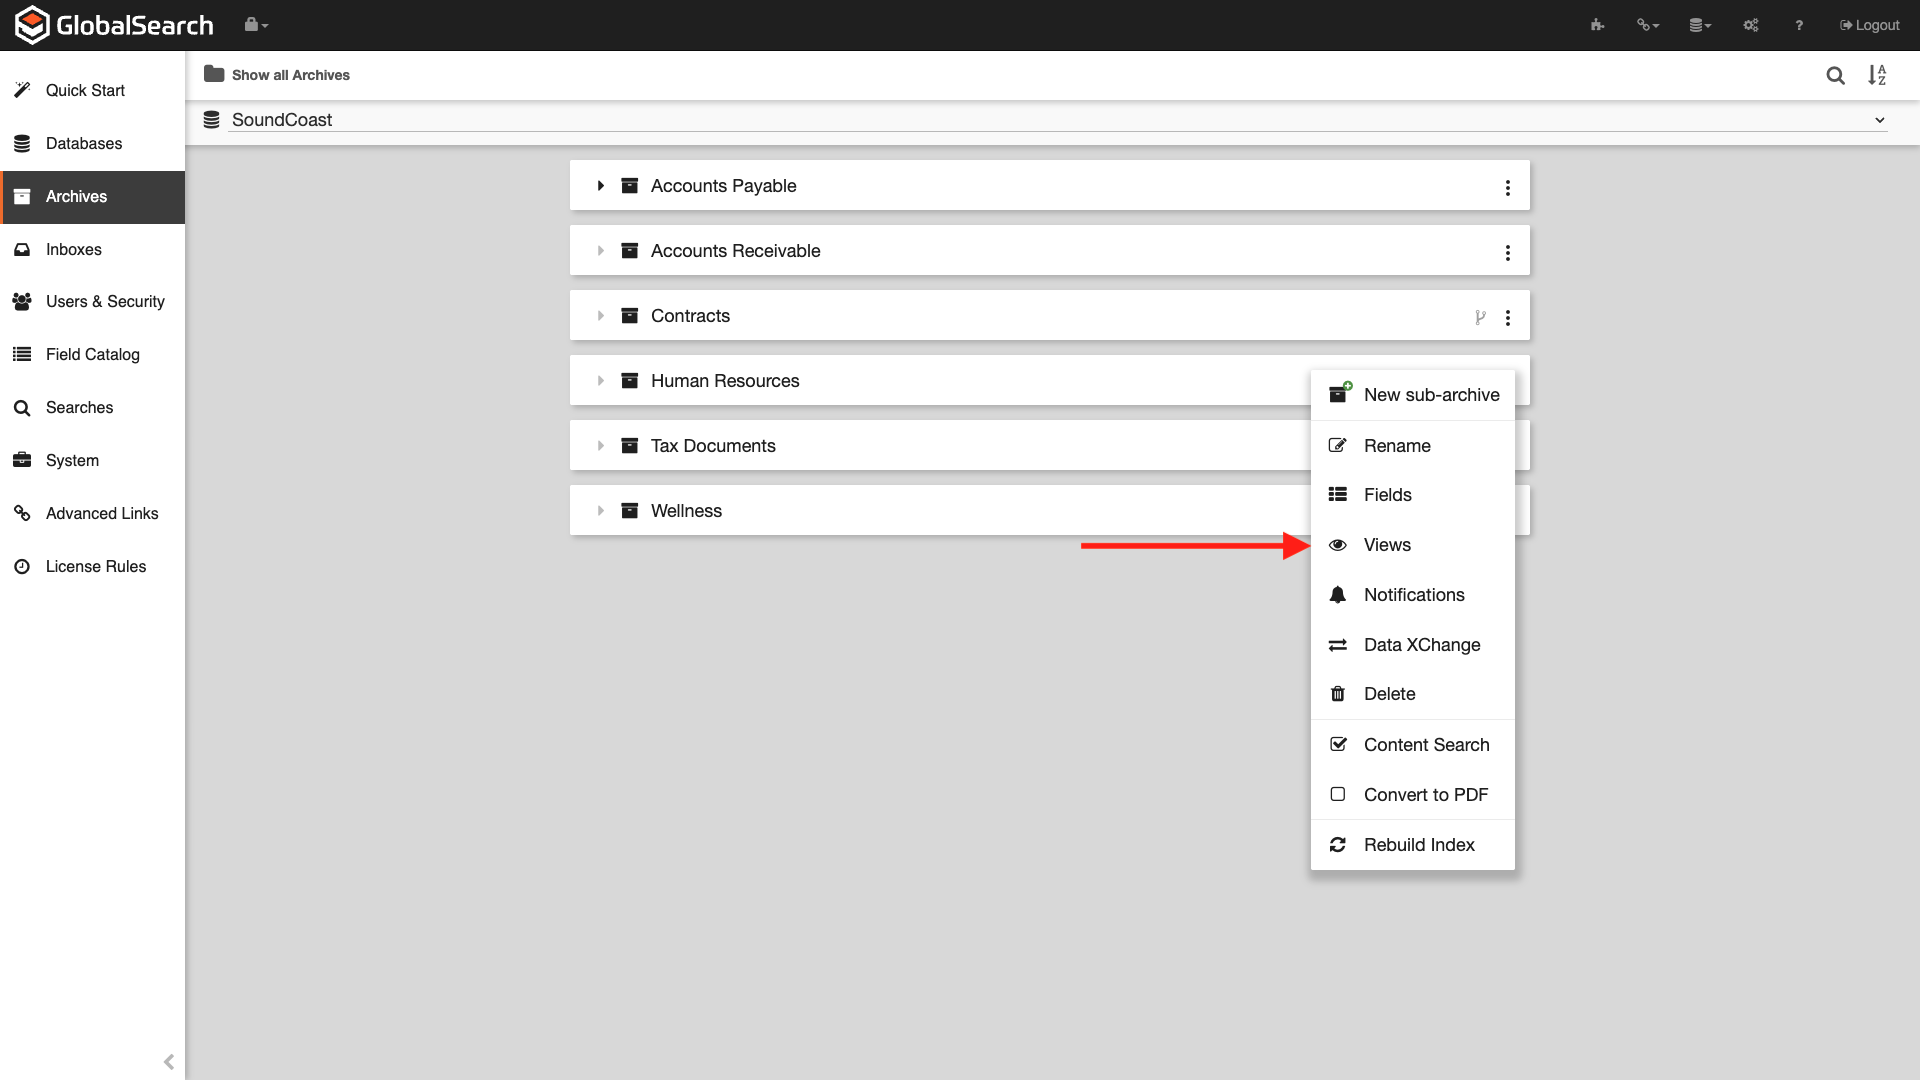Click the sort A-Z icon
Image resolution: width=1920 pixels, height=1080 pixels.
pos(1877,75)
